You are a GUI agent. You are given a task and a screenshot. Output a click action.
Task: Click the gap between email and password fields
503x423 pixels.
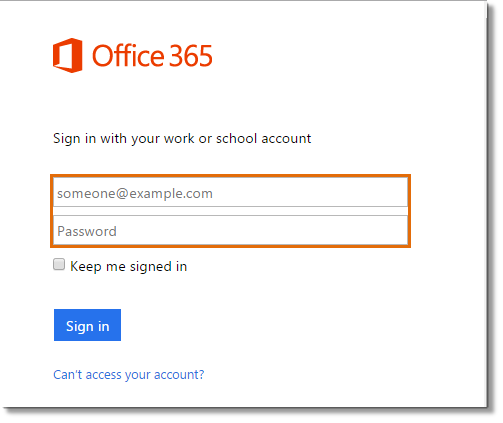point(230,211)
